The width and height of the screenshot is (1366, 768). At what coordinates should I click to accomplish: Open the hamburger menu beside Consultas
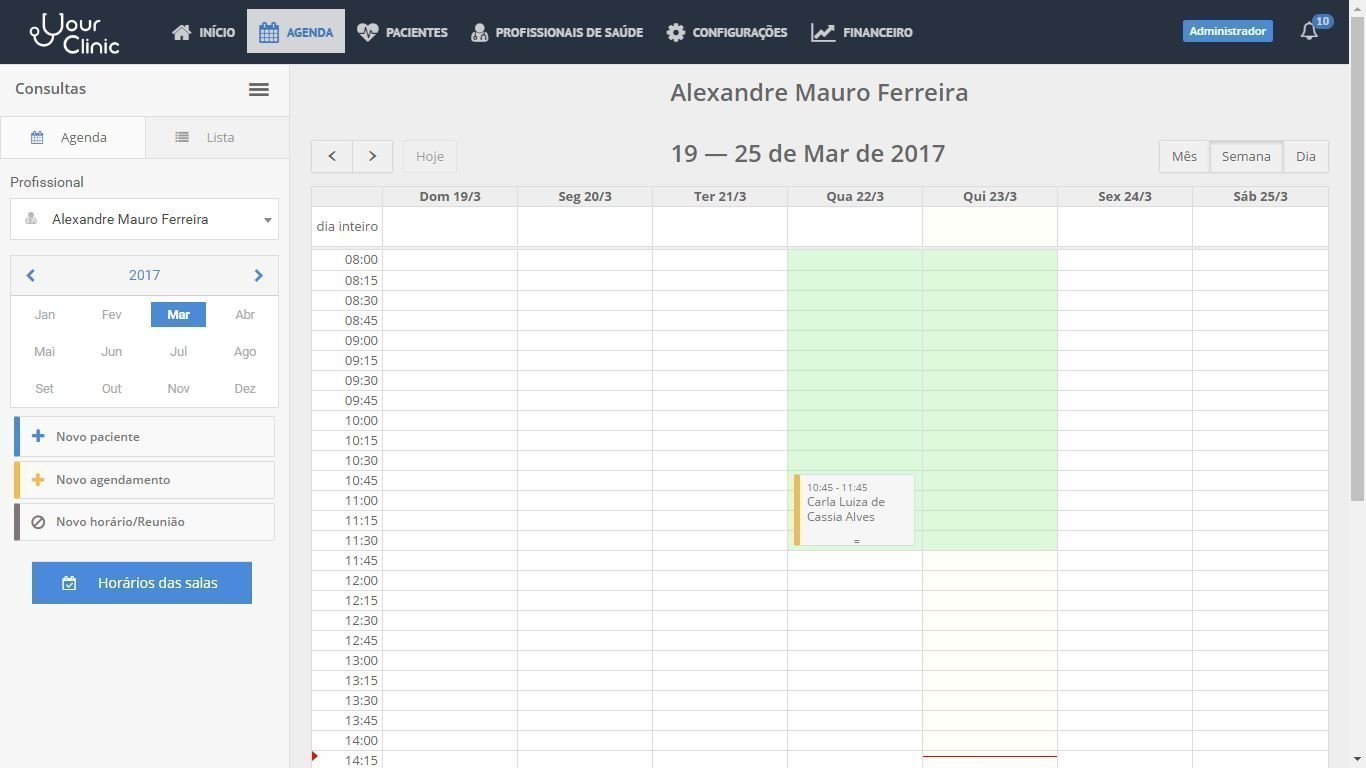[258, 89]
